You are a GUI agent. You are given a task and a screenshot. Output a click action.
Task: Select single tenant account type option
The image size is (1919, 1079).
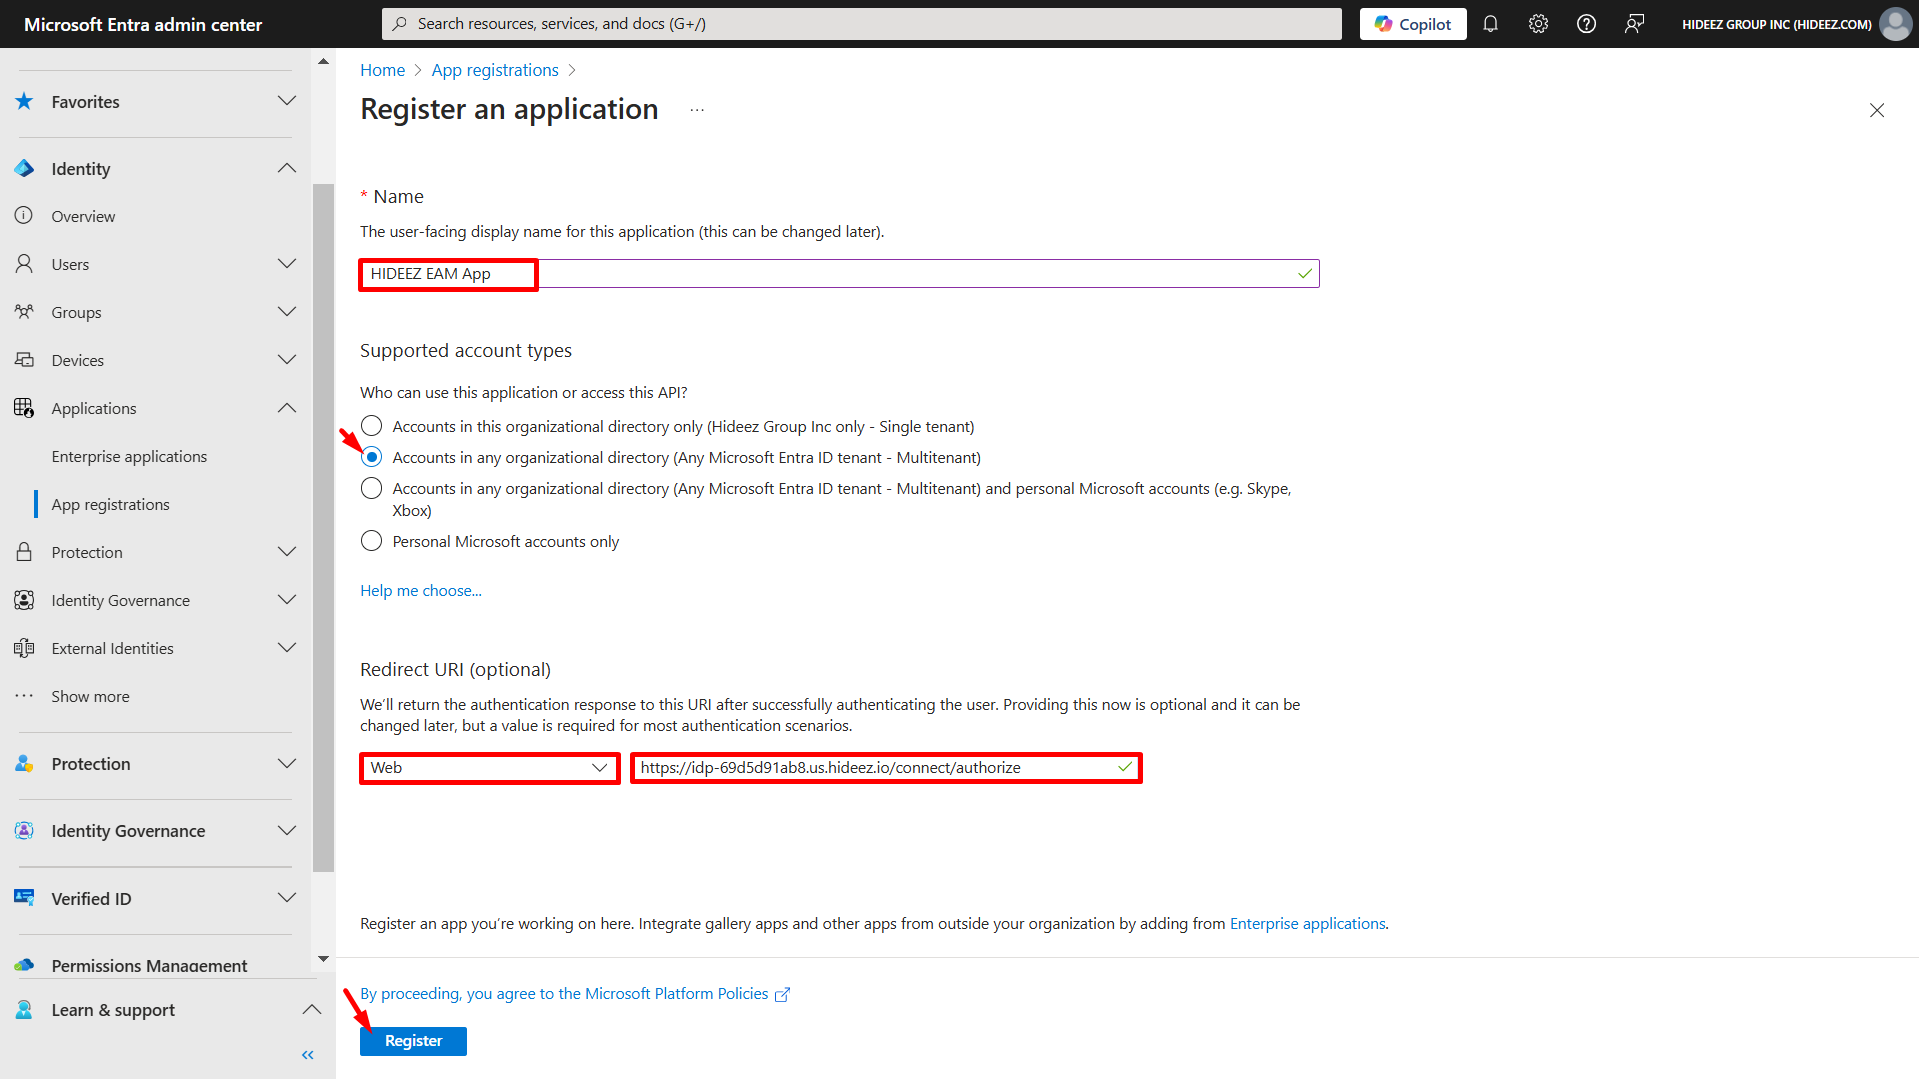[x=371, y=426]
